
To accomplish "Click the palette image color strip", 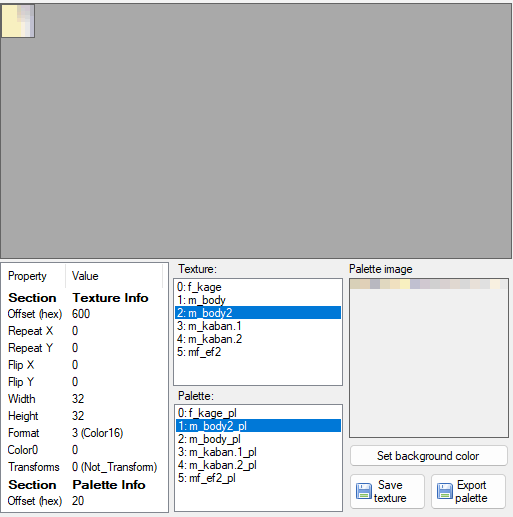I will pos(428,284).
